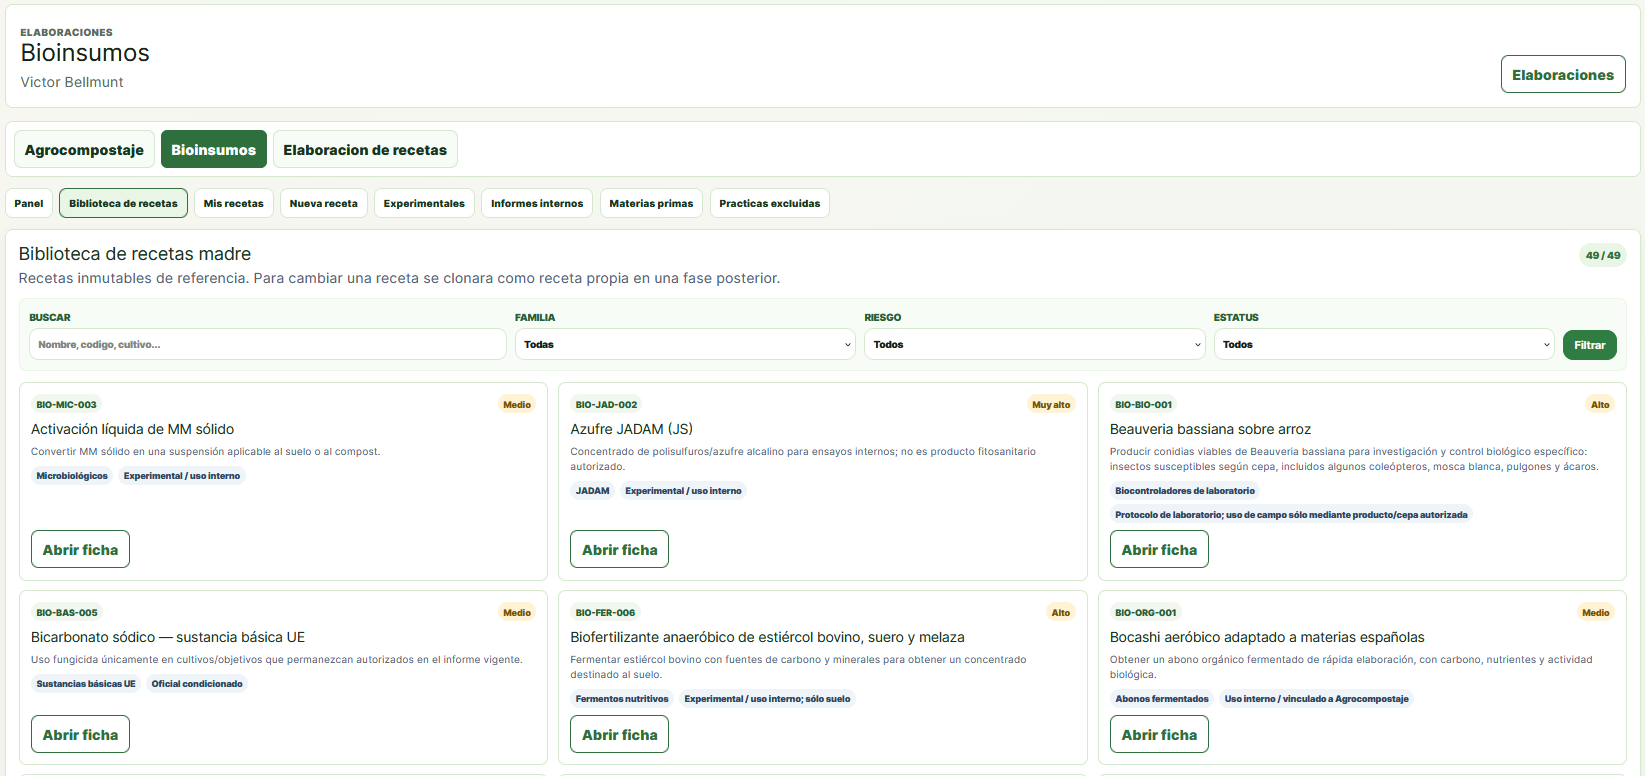Open the Elaboraciones button in header

point(1562,74)
